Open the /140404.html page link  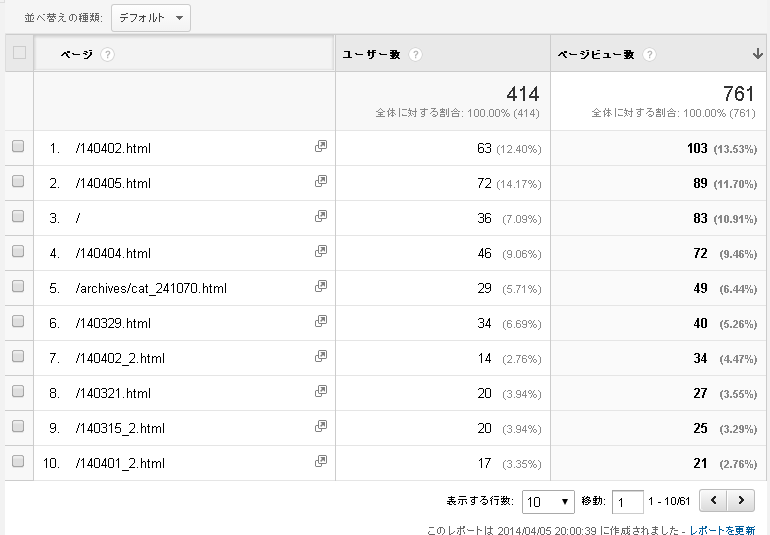[x=113, y=253]
